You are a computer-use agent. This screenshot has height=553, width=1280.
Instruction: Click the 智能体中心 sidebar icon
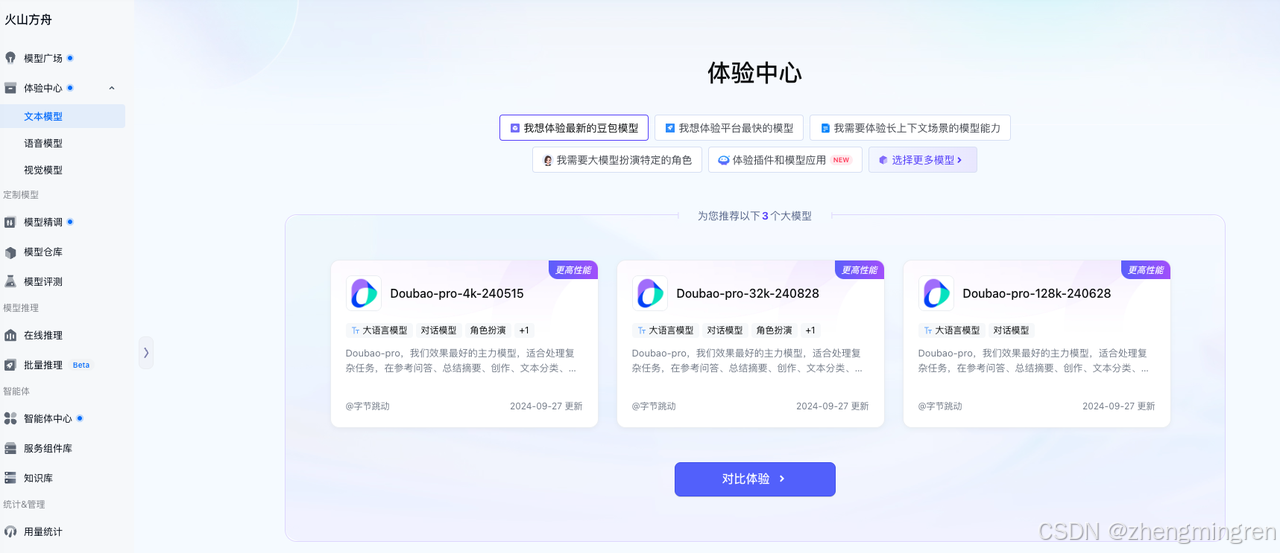10,418
